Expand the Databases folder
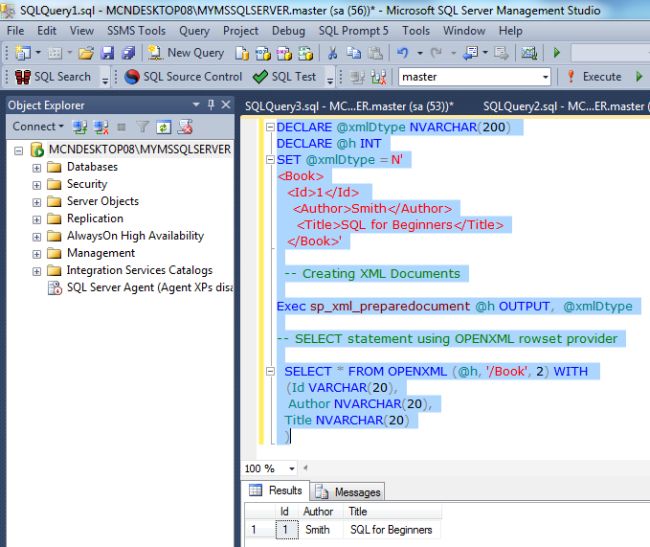Screen dimensions: 650x547 click(36, 168)
